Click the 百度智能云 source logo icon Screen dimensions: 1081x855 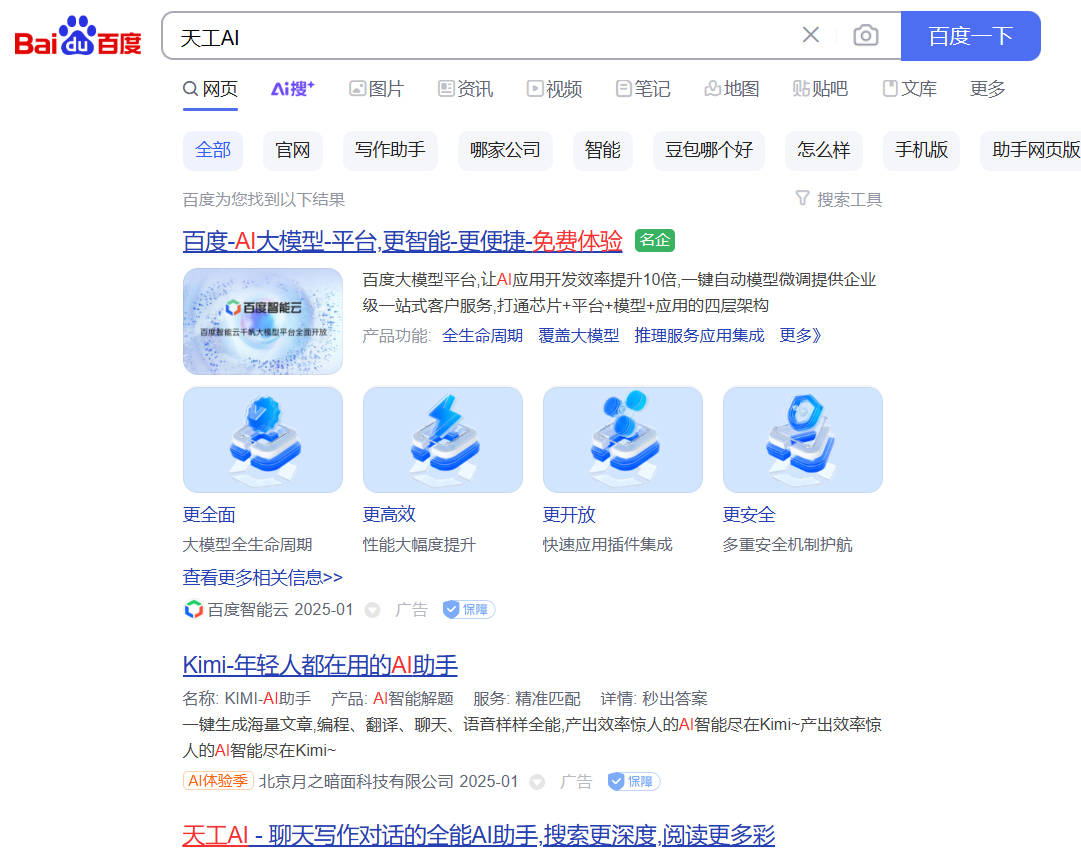193,610
